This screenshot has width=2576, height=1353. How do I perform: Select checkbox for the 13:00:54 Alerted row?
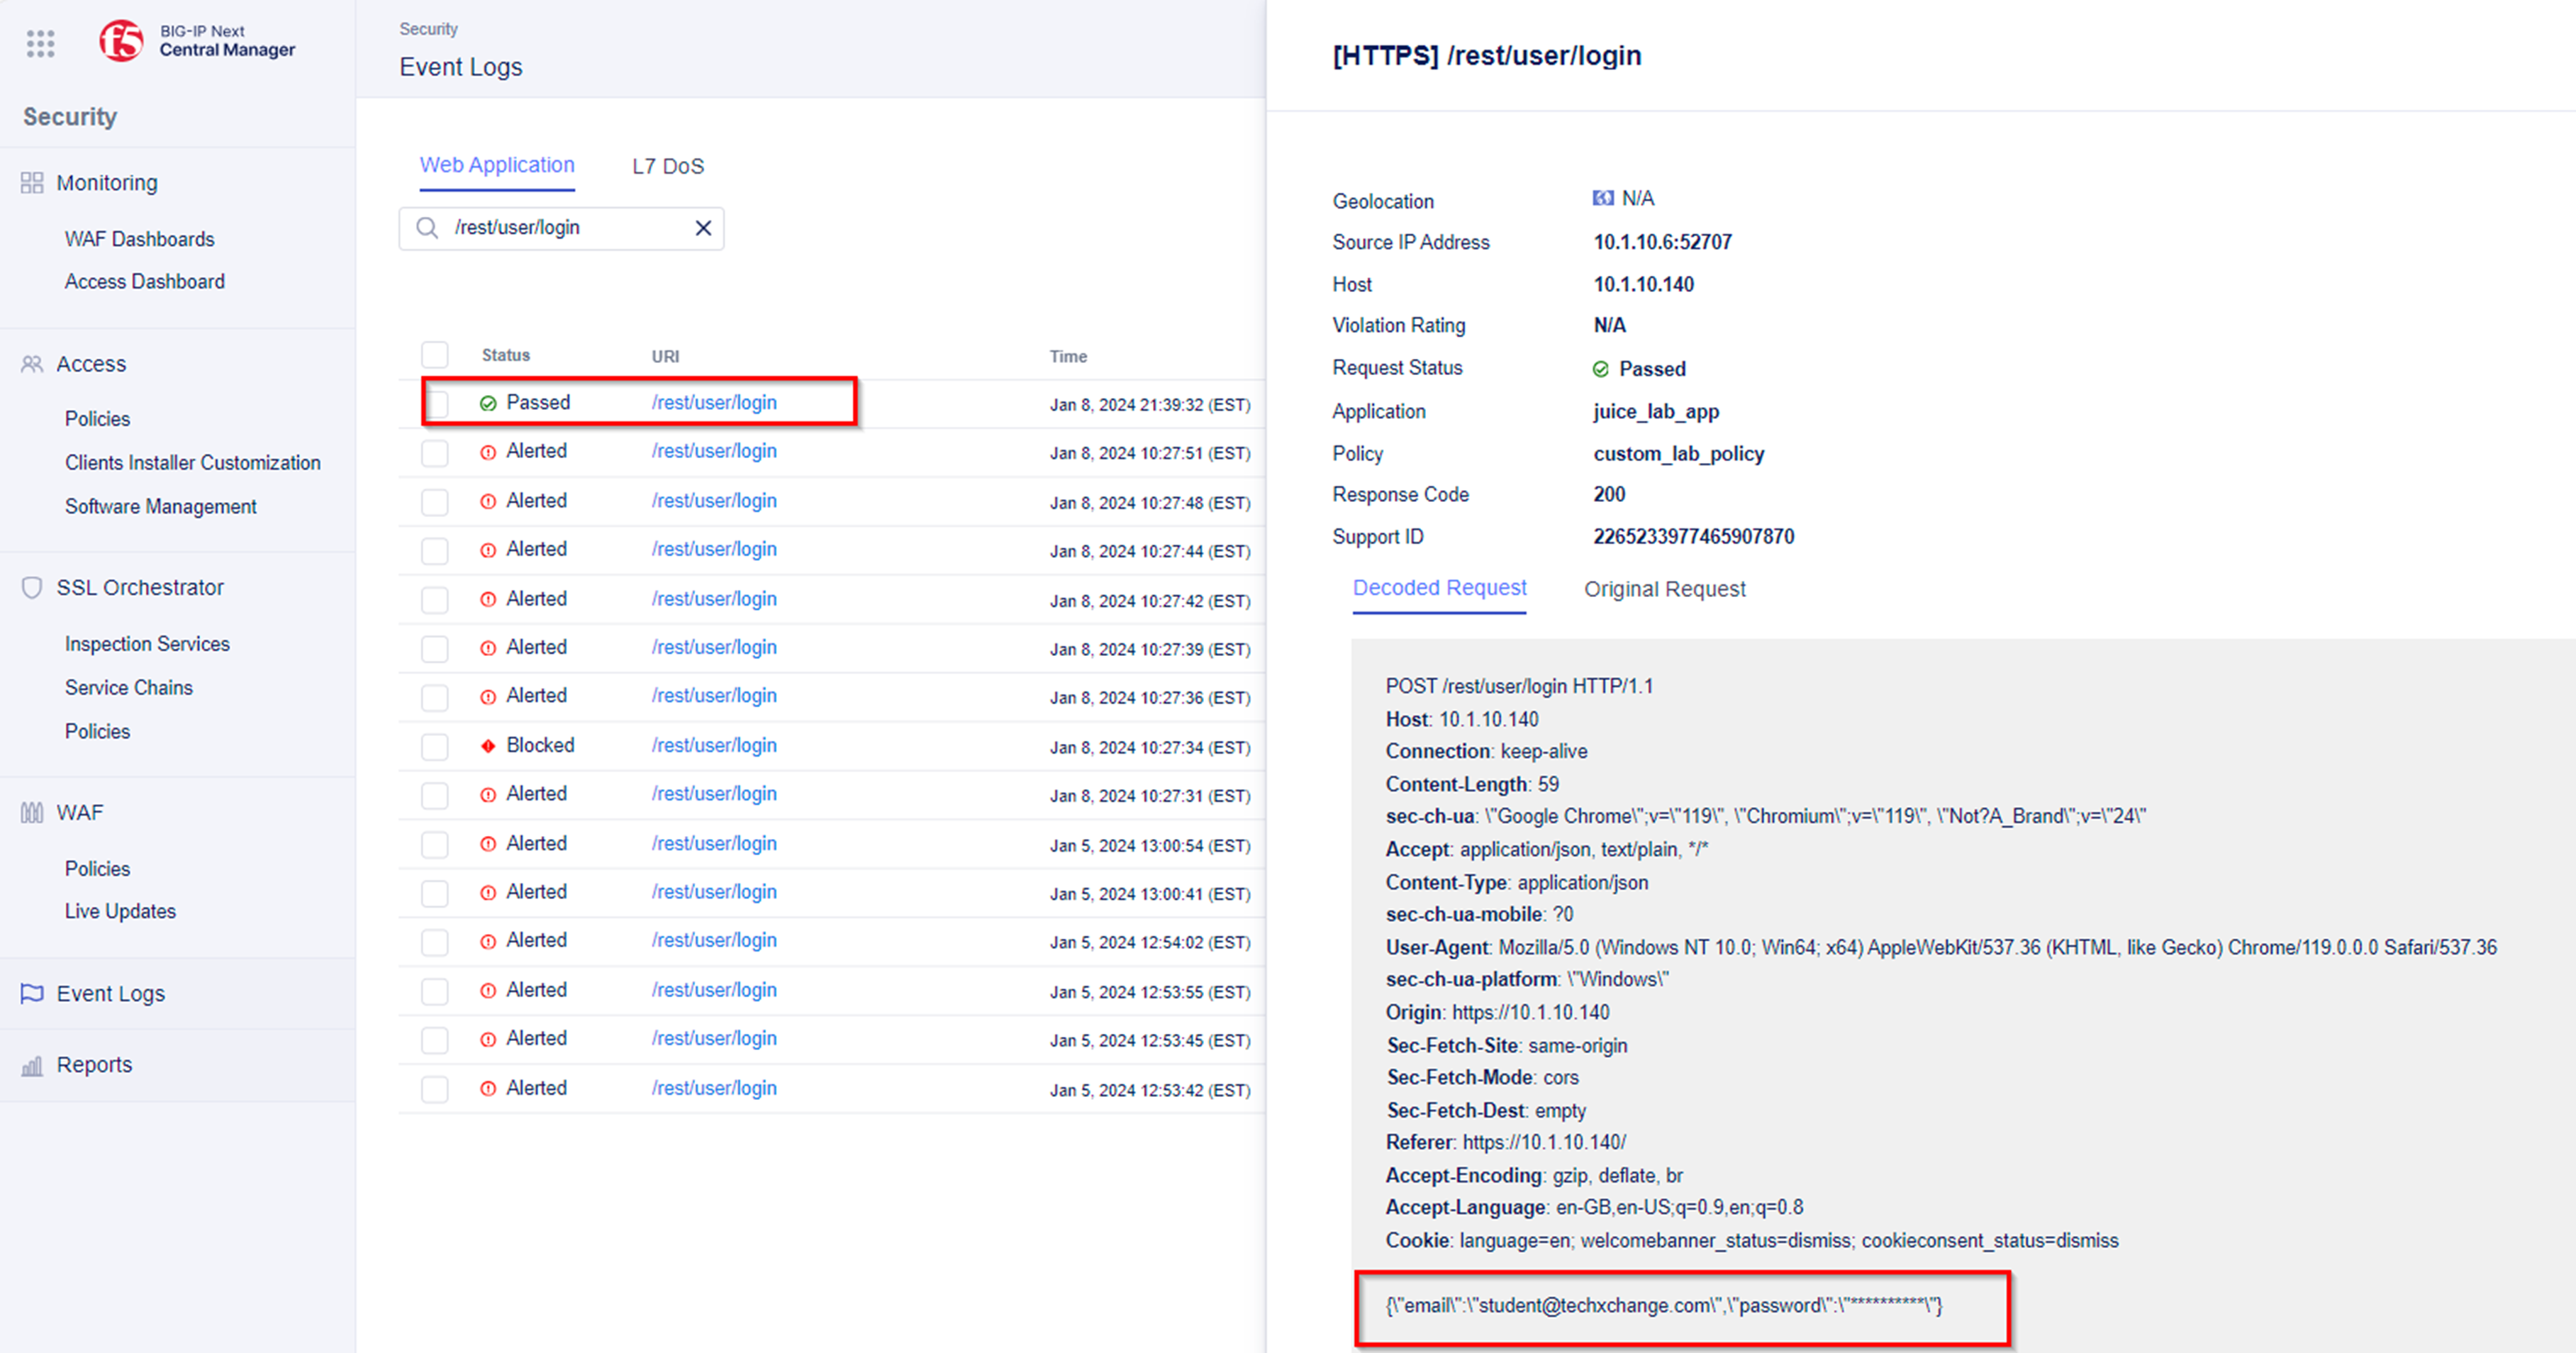pos(435,844)
